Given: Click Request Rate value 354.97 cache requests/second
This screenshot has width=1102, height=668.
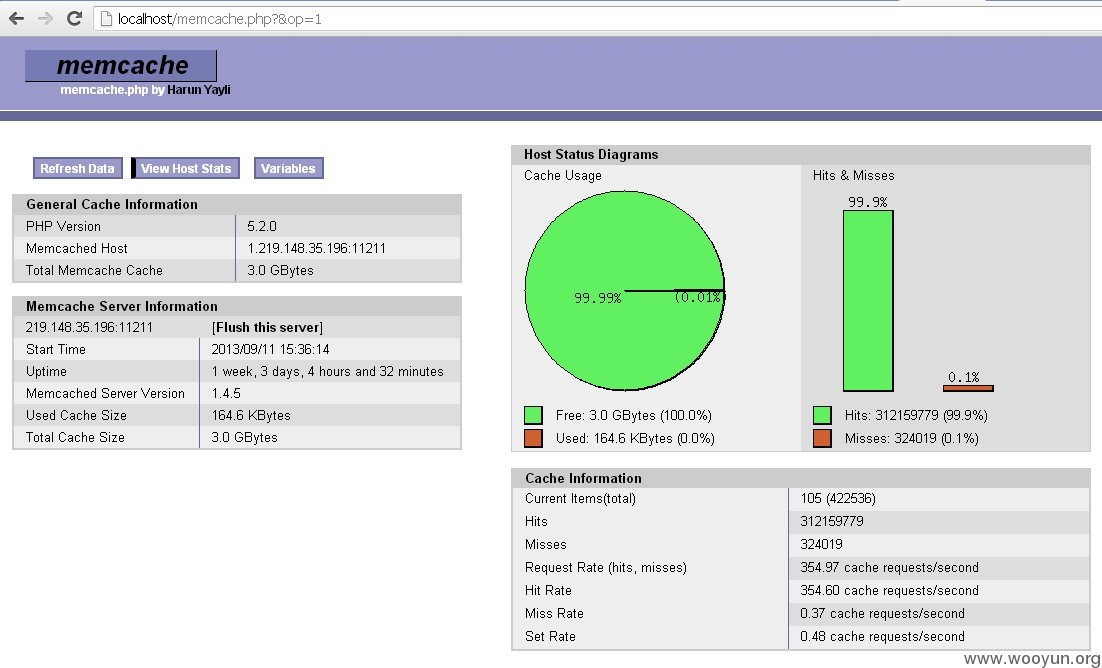Looking at the screenshot, I should point(889,567).
